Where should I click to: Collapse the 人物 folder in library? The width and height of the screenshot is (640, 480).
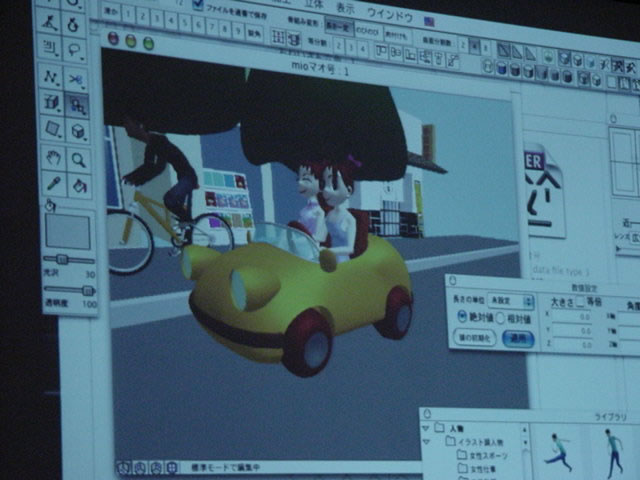click(x=426, y=429)
